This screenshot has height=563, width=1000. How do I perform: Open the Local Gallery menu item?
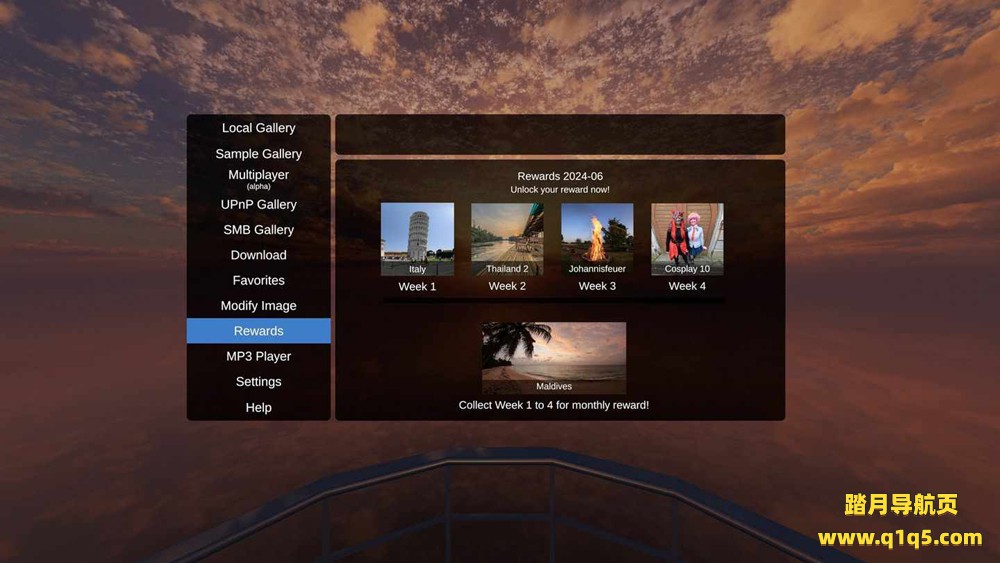tap(258, 128)
